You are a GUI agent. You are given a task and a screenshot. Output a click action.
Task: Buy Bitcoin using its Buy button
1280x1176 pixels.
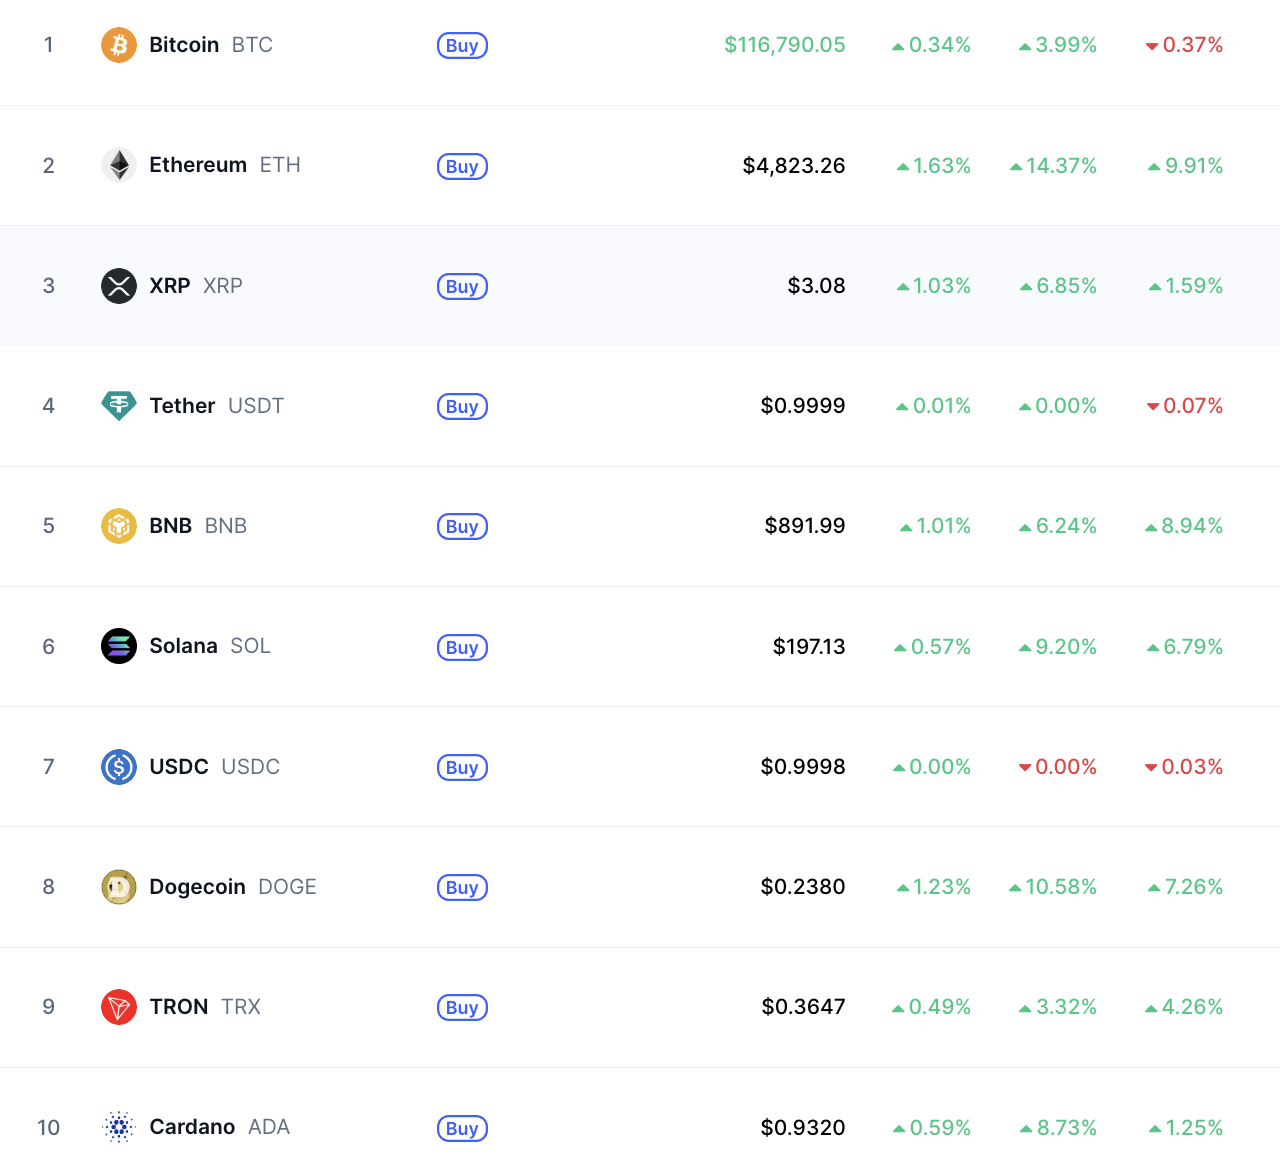point(462,46)
